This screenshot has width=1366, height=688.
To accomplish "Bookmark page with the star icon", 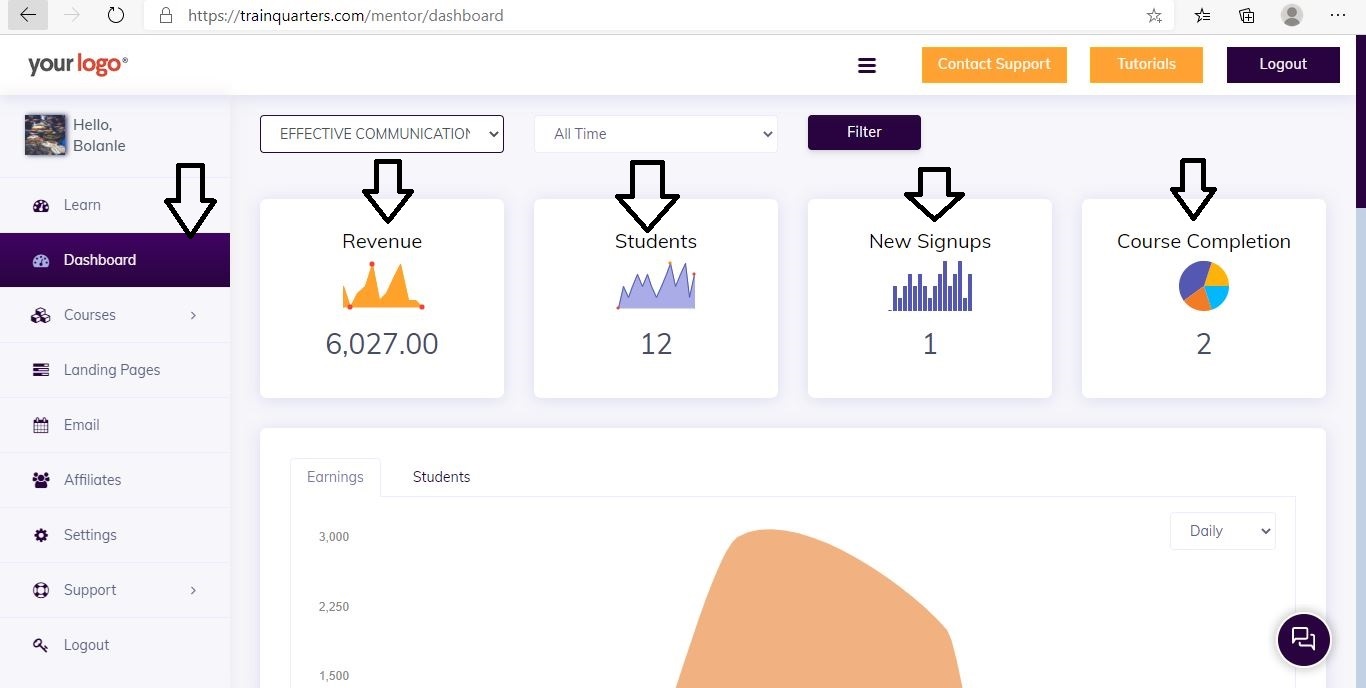I will coord(1154,16).
